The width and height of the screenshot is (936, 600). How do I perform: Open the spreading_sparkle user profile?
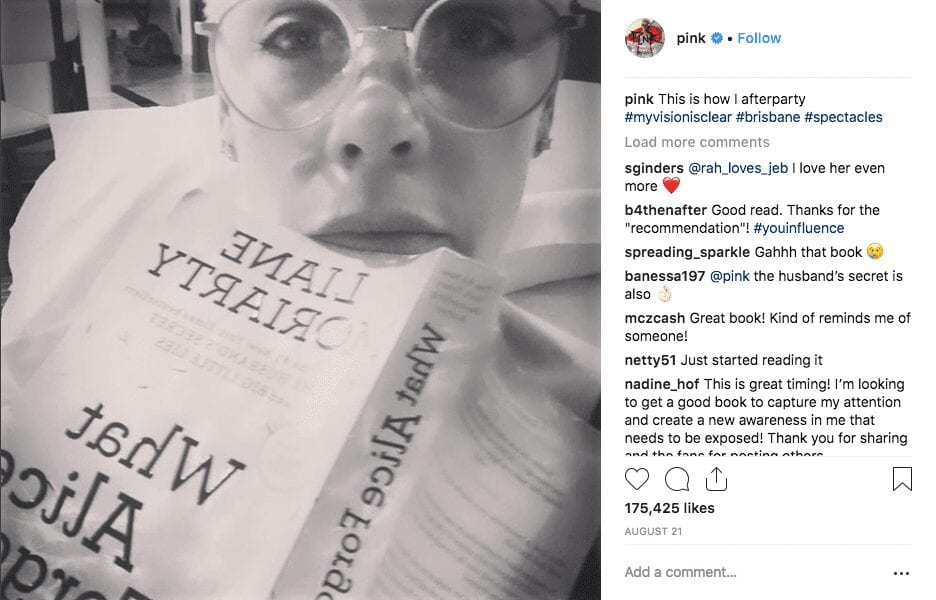tap(687, 252)
